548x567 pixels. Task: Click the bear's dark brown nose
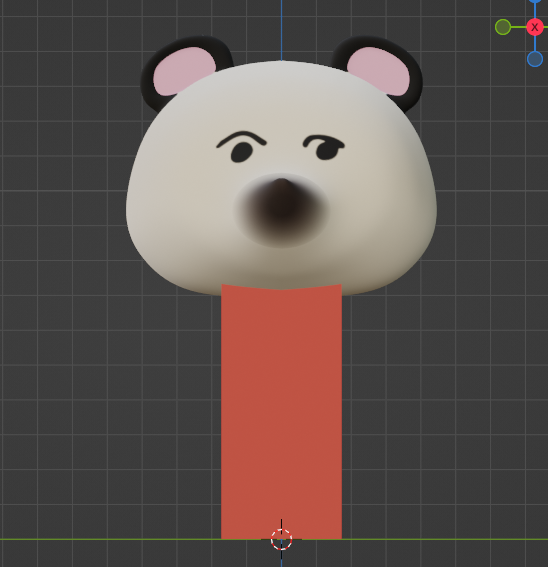pyautogui.click(x=281, y=210)
